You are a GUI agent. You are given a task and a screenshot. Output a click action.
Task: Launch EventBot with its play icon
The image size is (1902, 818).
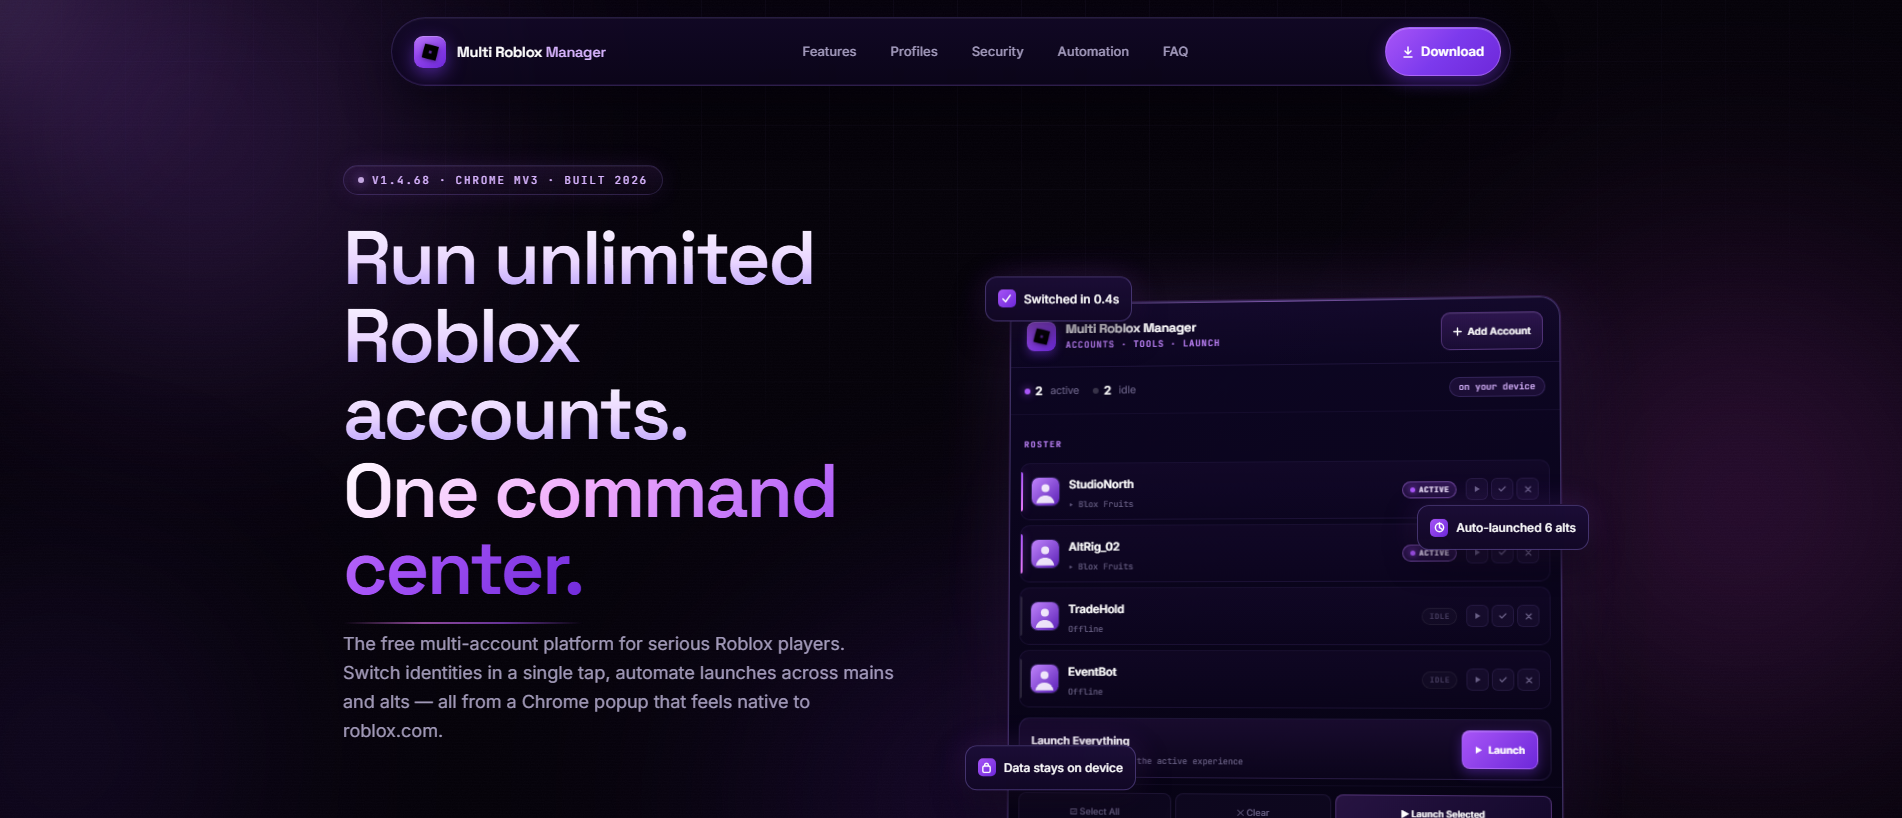(x=1477, y=680)
